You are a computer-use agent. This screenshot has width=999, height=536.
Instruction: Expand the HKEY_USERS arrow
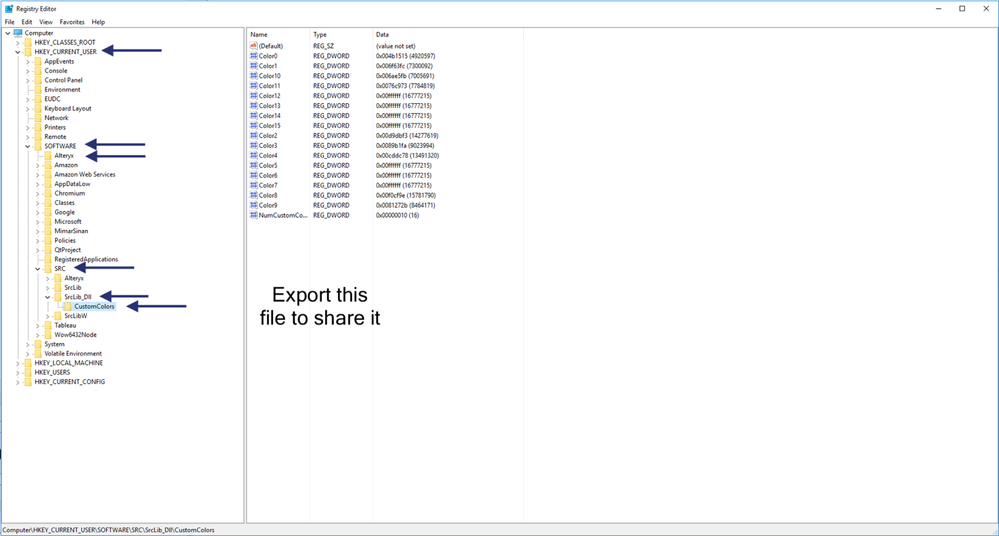pyautogui.click(x=18, y=373)
